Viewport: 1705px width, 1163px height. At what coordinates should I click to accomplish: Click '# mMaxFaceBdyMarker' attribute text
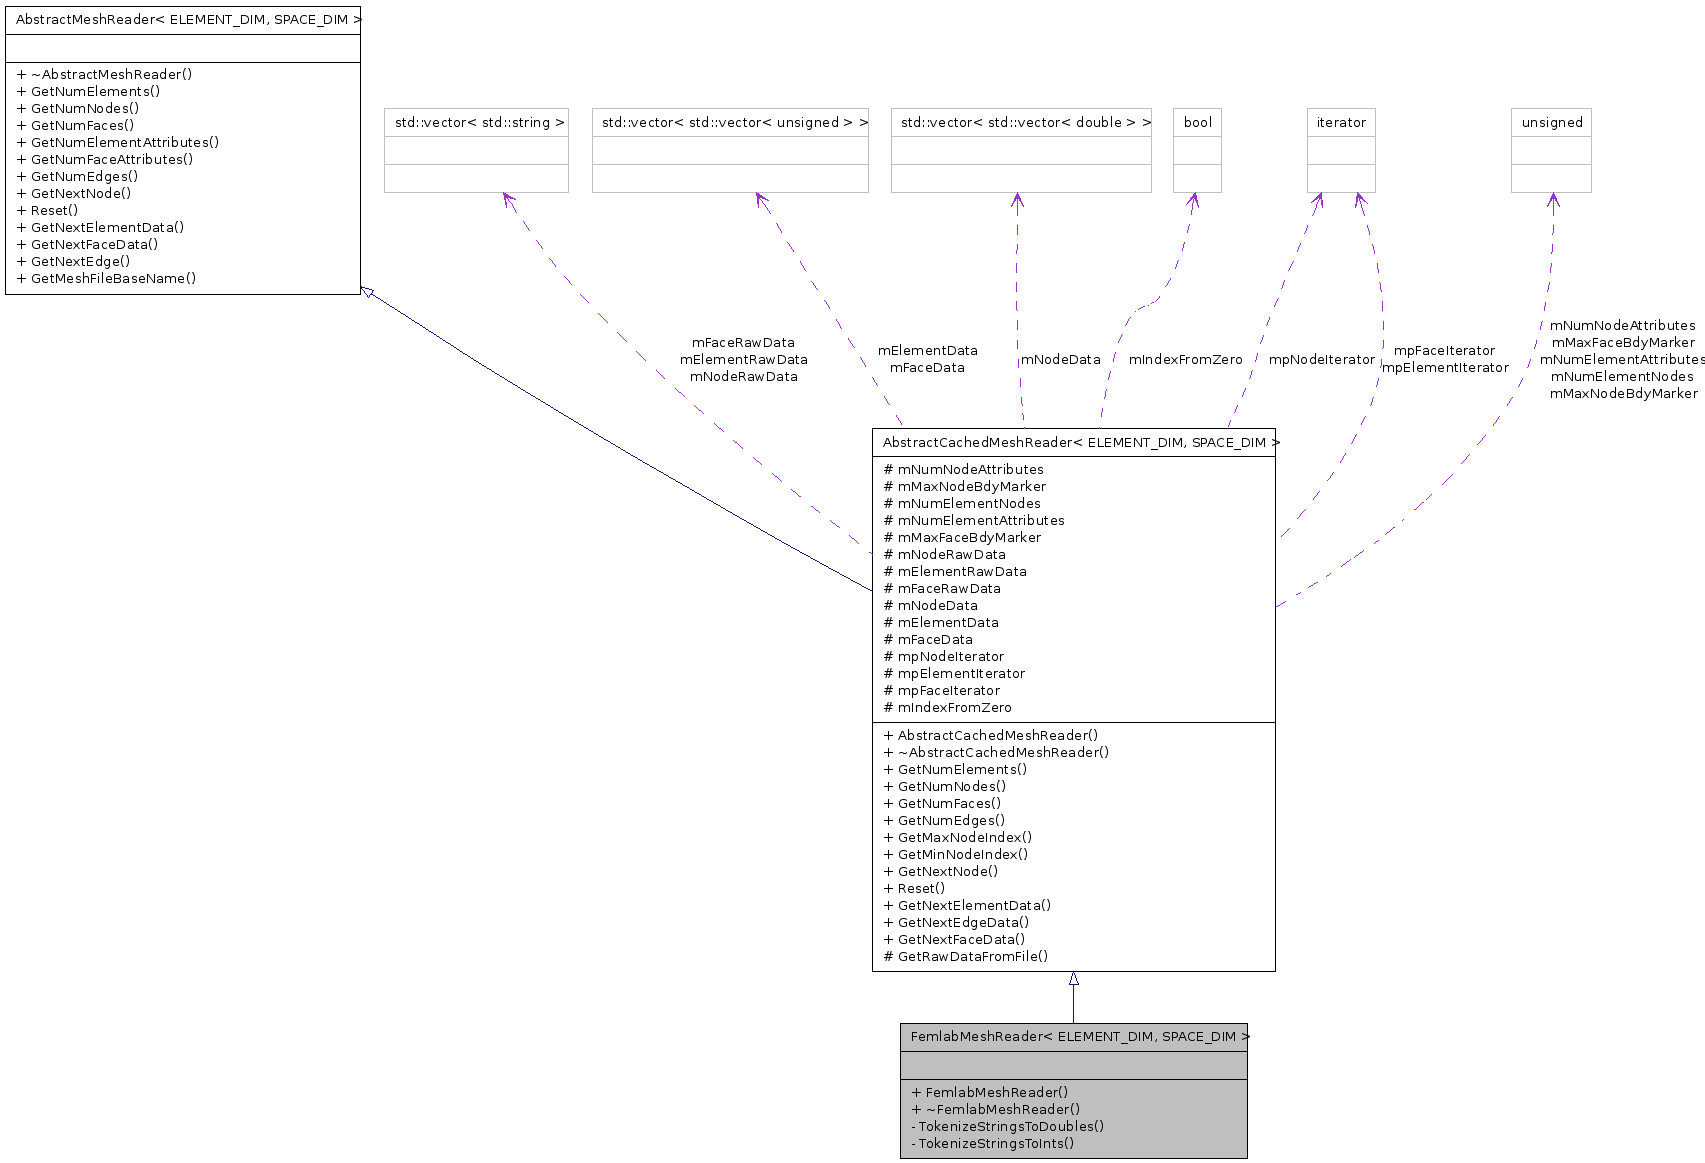pos(962,537)
